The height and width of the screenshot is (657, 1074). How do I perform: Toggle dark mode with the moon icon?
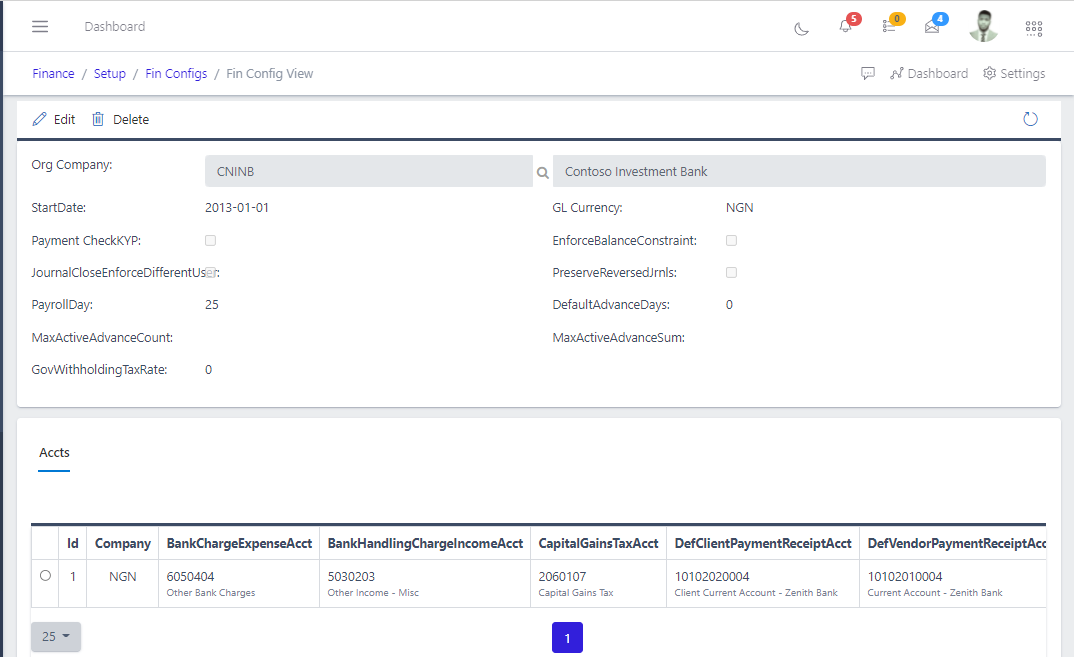(801, 29)
